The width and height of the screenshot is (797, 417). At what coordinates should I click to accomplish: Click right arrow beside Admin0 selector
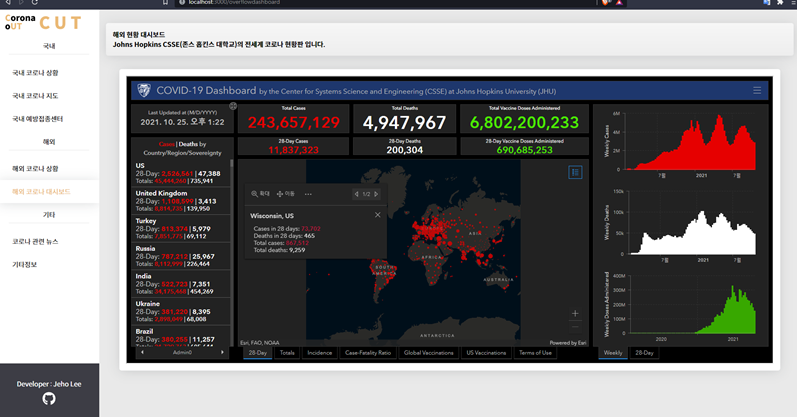point(222,352)
